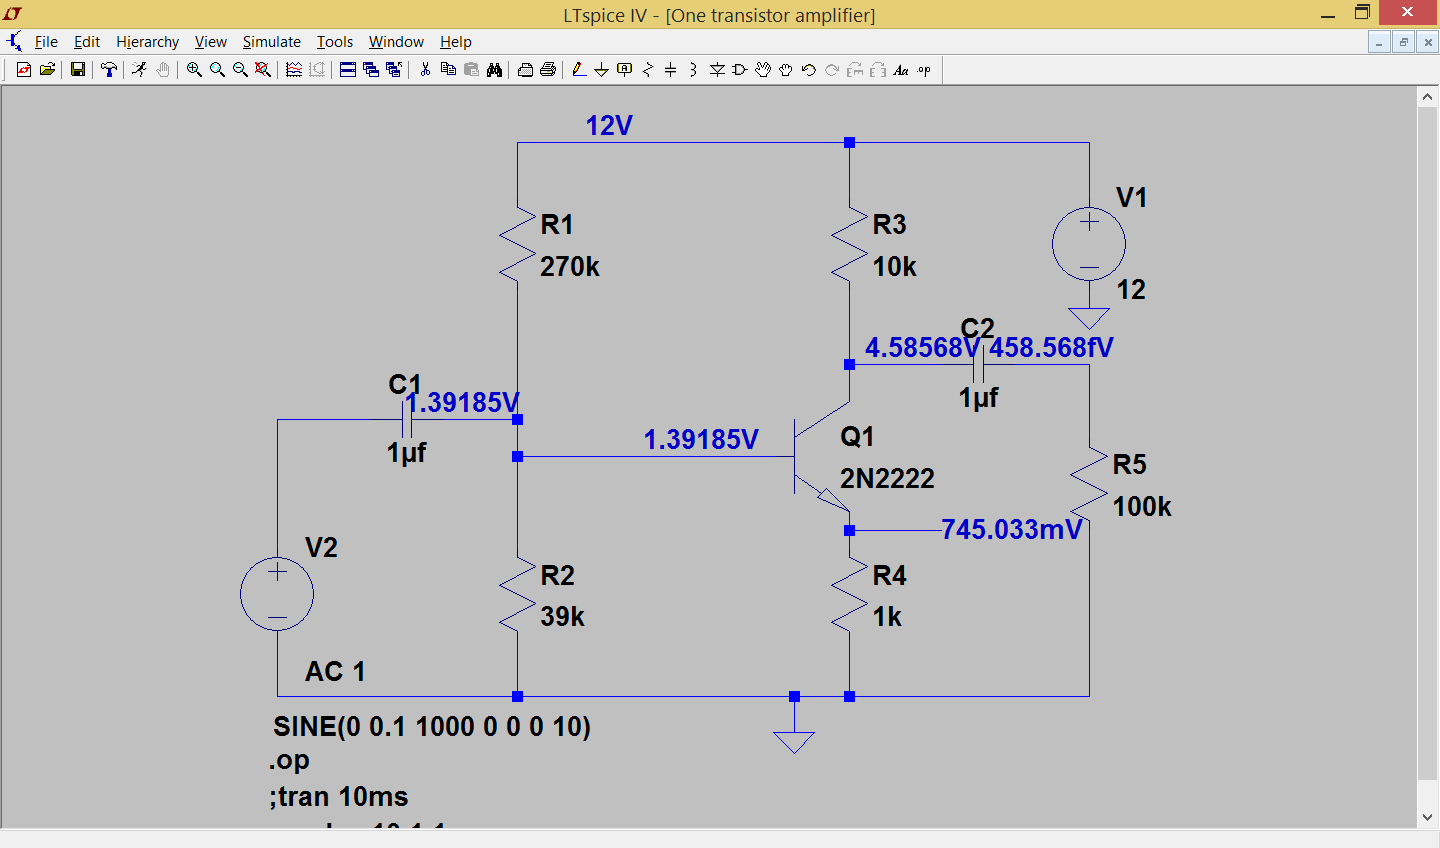Click the 2N2222 transistor label
Screen dimensions: 1440x848
[887, 479]
